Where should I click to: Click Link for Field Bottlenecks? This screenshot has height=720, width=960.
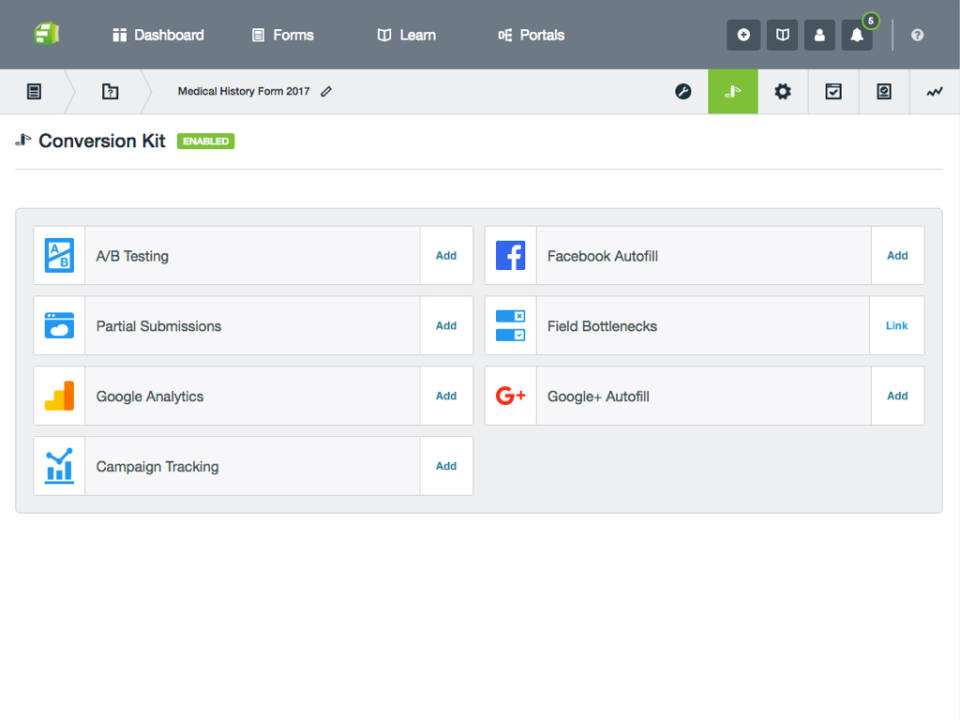896,326
